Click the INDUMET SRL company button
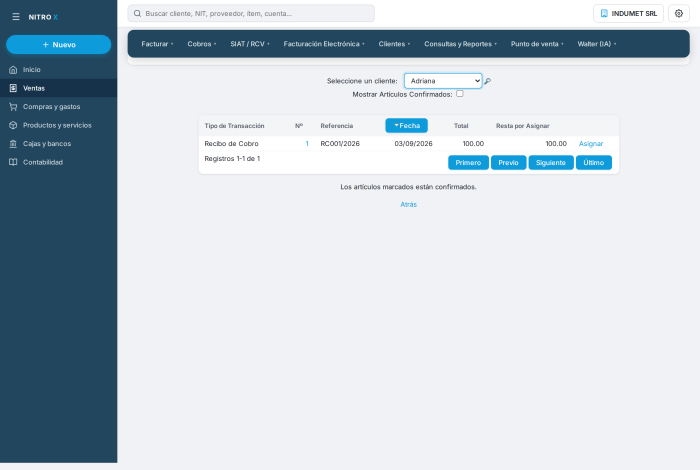Viewport: 700px width, 470px height. pos(629,13)
